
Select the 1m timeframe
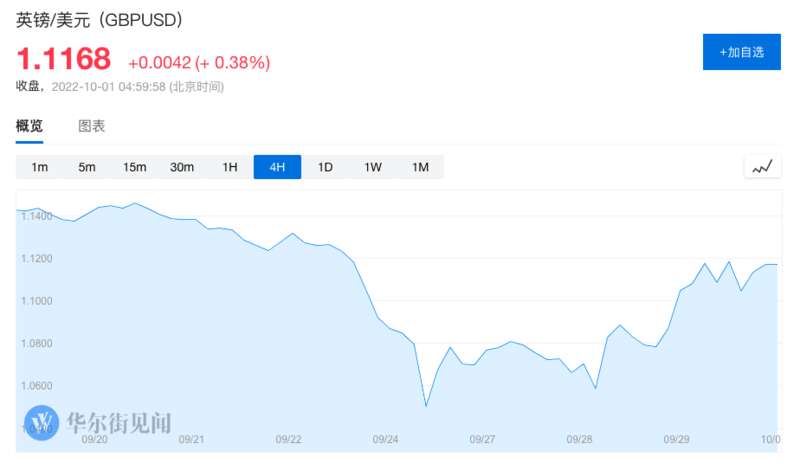40,167
